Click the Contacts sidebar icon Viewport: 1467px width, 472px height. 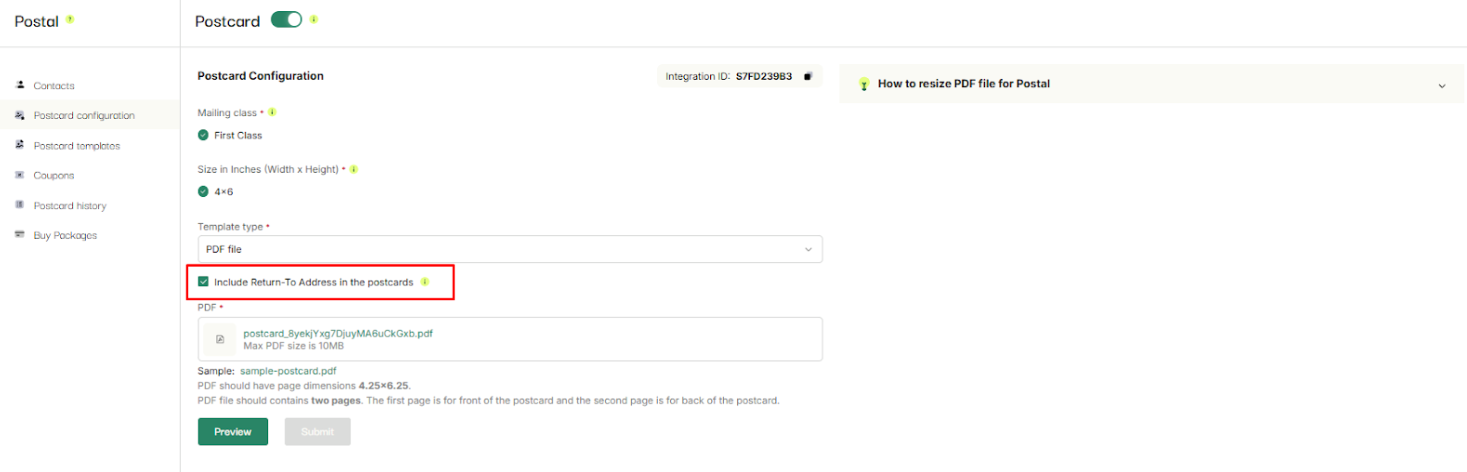(20, 85)
